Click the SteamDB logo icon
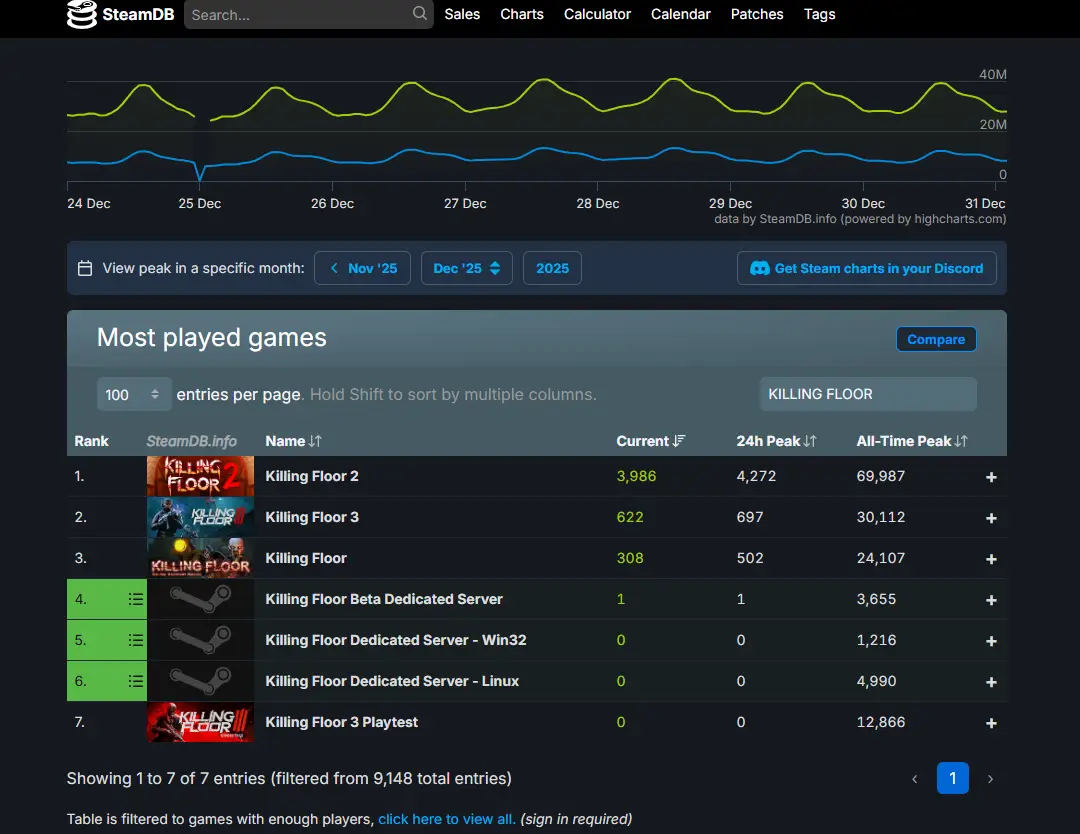 click(79, 14)
